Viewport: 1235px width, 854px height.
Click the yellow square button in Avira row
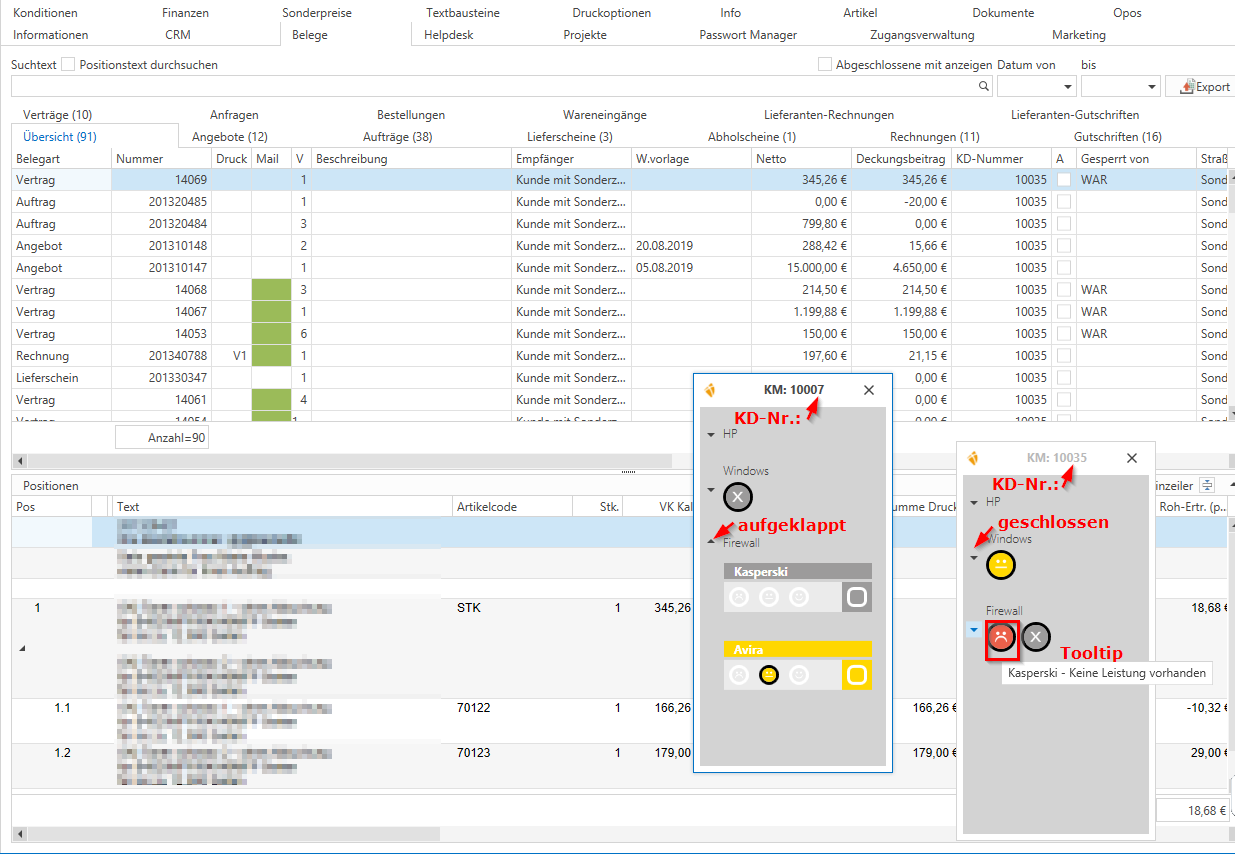(x=856, y=675)
